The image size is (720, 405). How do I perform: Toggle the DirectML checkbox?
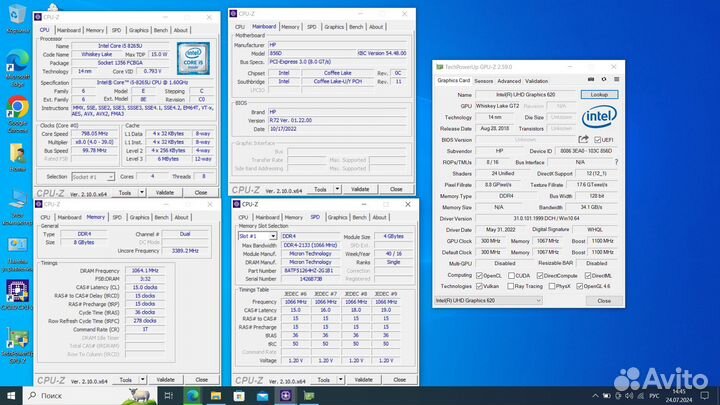click(588, 276)
